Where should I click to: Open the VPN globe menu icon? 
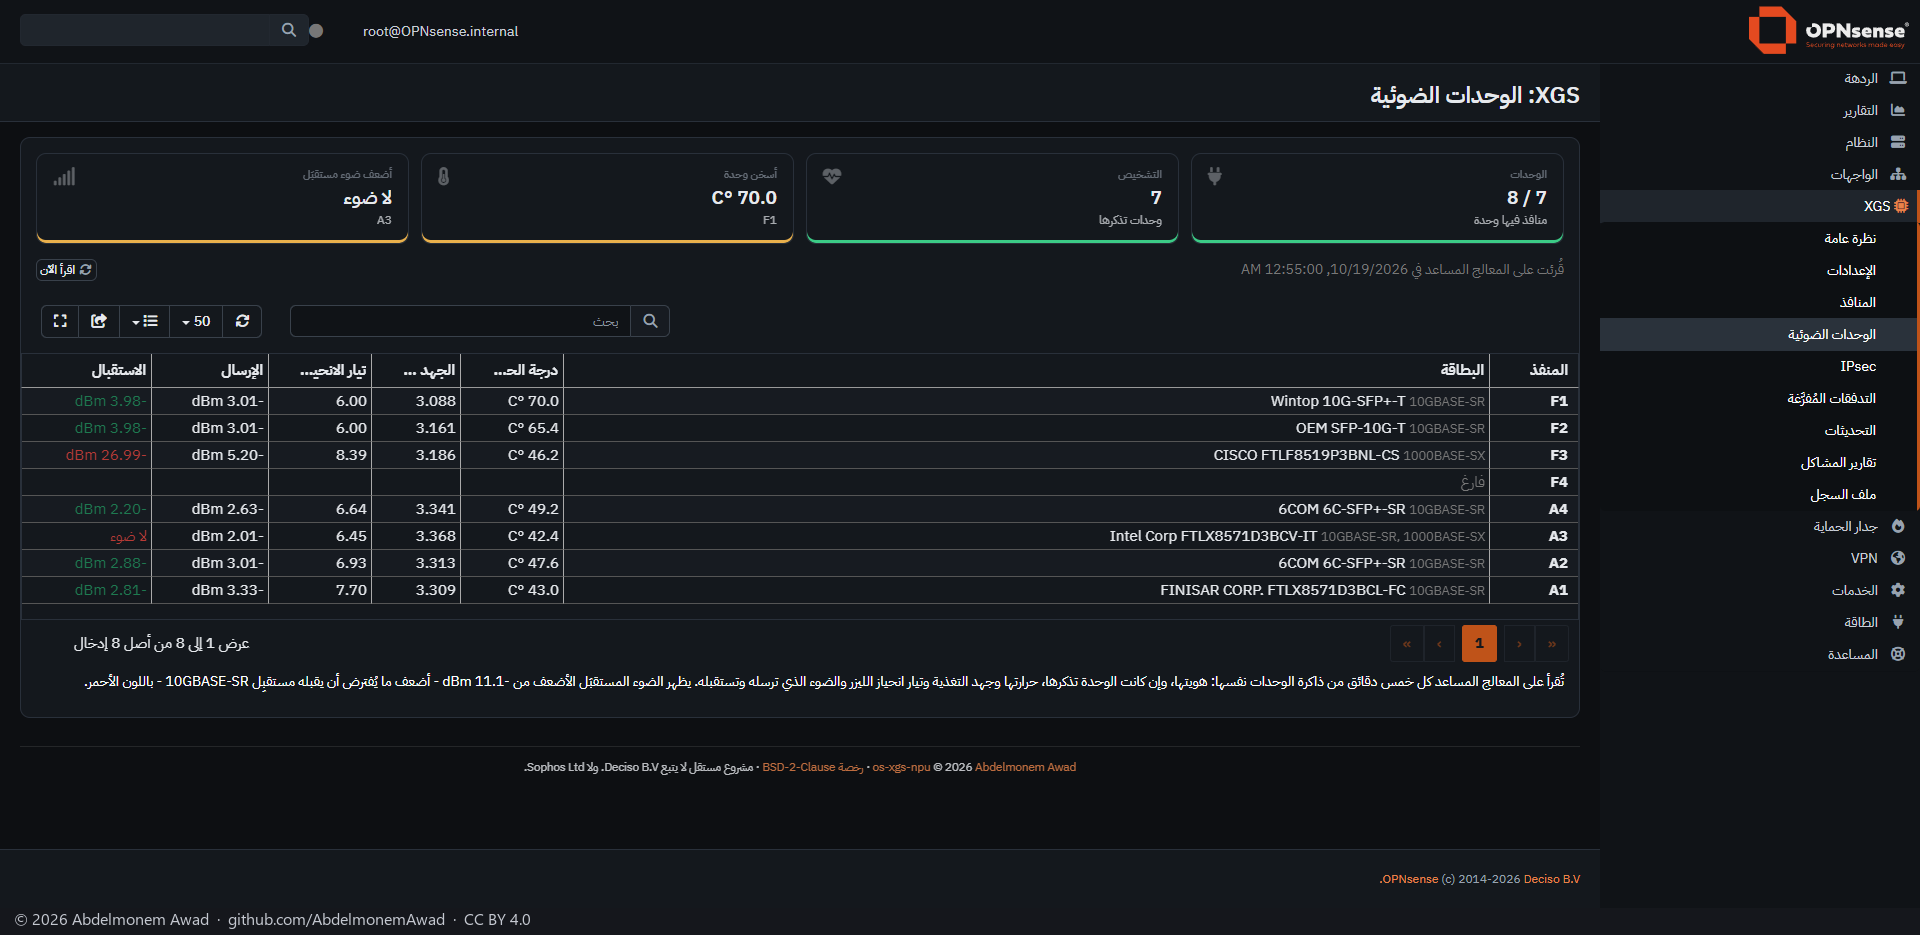(1898, 558)
